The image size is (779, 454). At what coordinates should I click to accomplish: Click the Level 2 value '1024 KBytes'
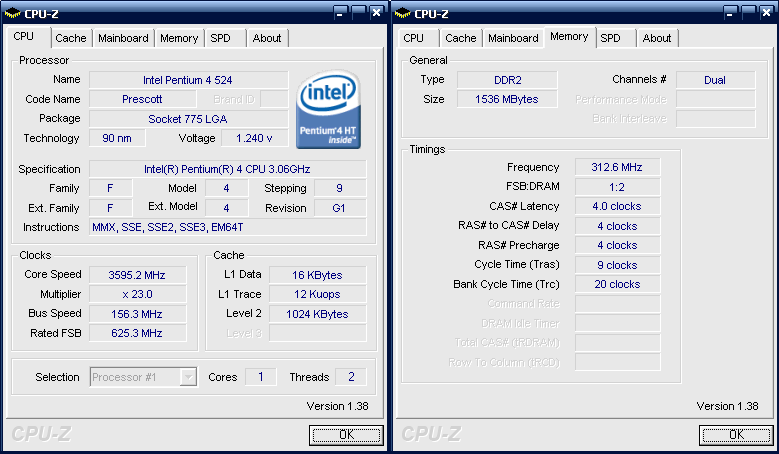coord(317,314)
